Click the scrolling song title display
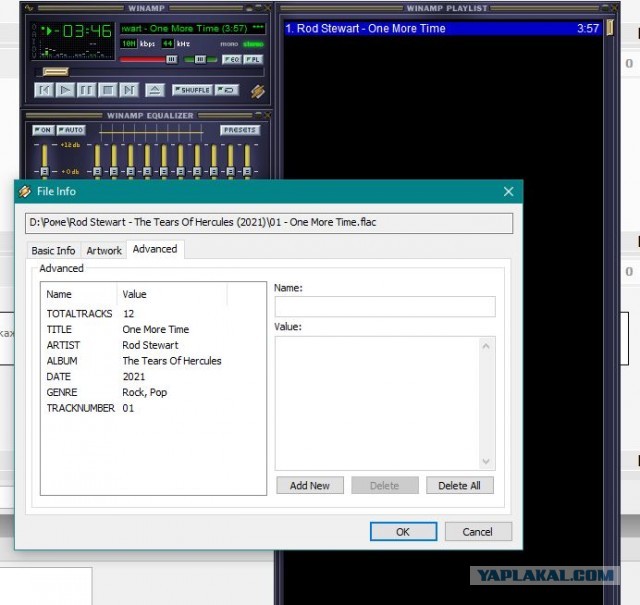 [x=192, y=29]
